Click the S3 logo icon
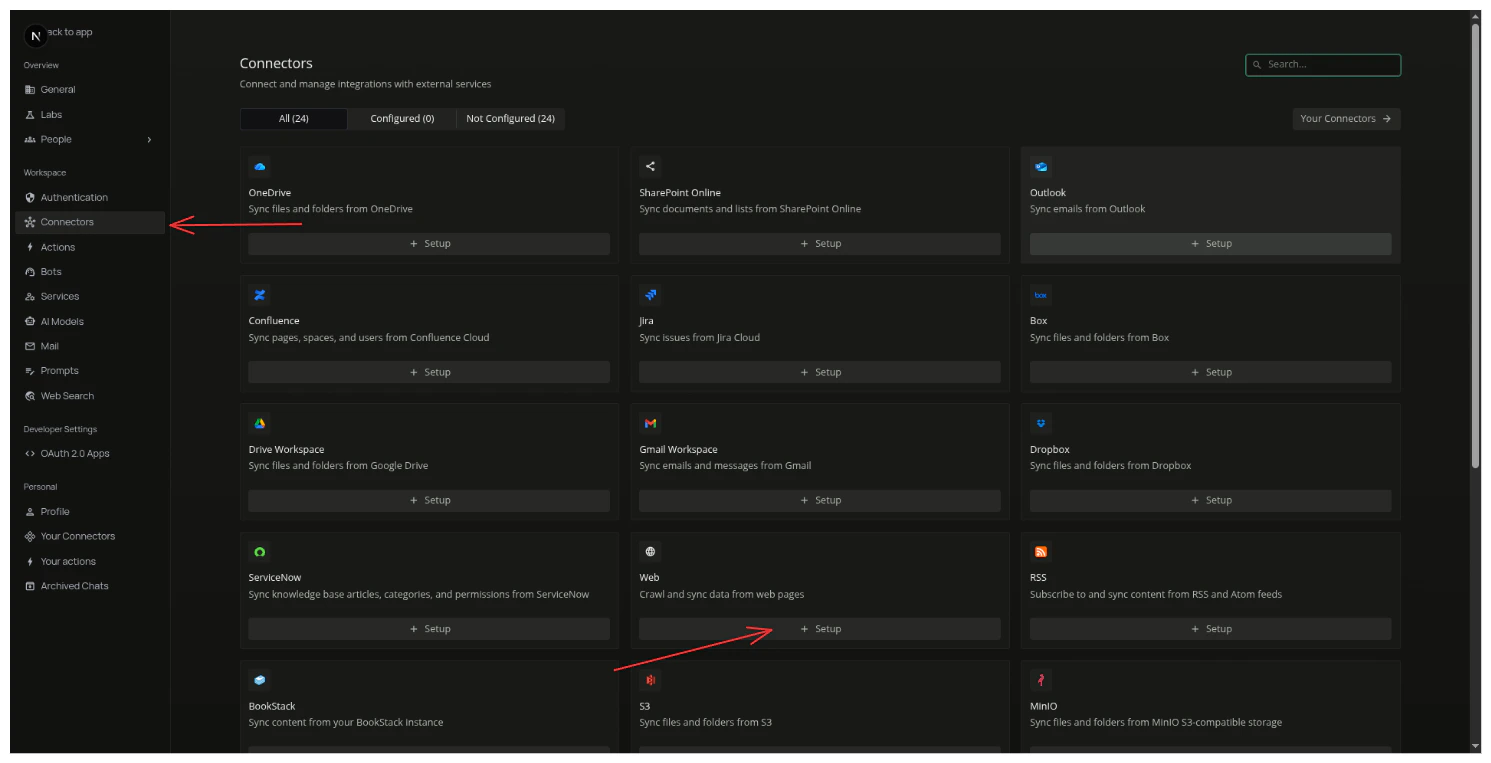This screenshot has height=763, width=1491. click(x=651, y=680)
